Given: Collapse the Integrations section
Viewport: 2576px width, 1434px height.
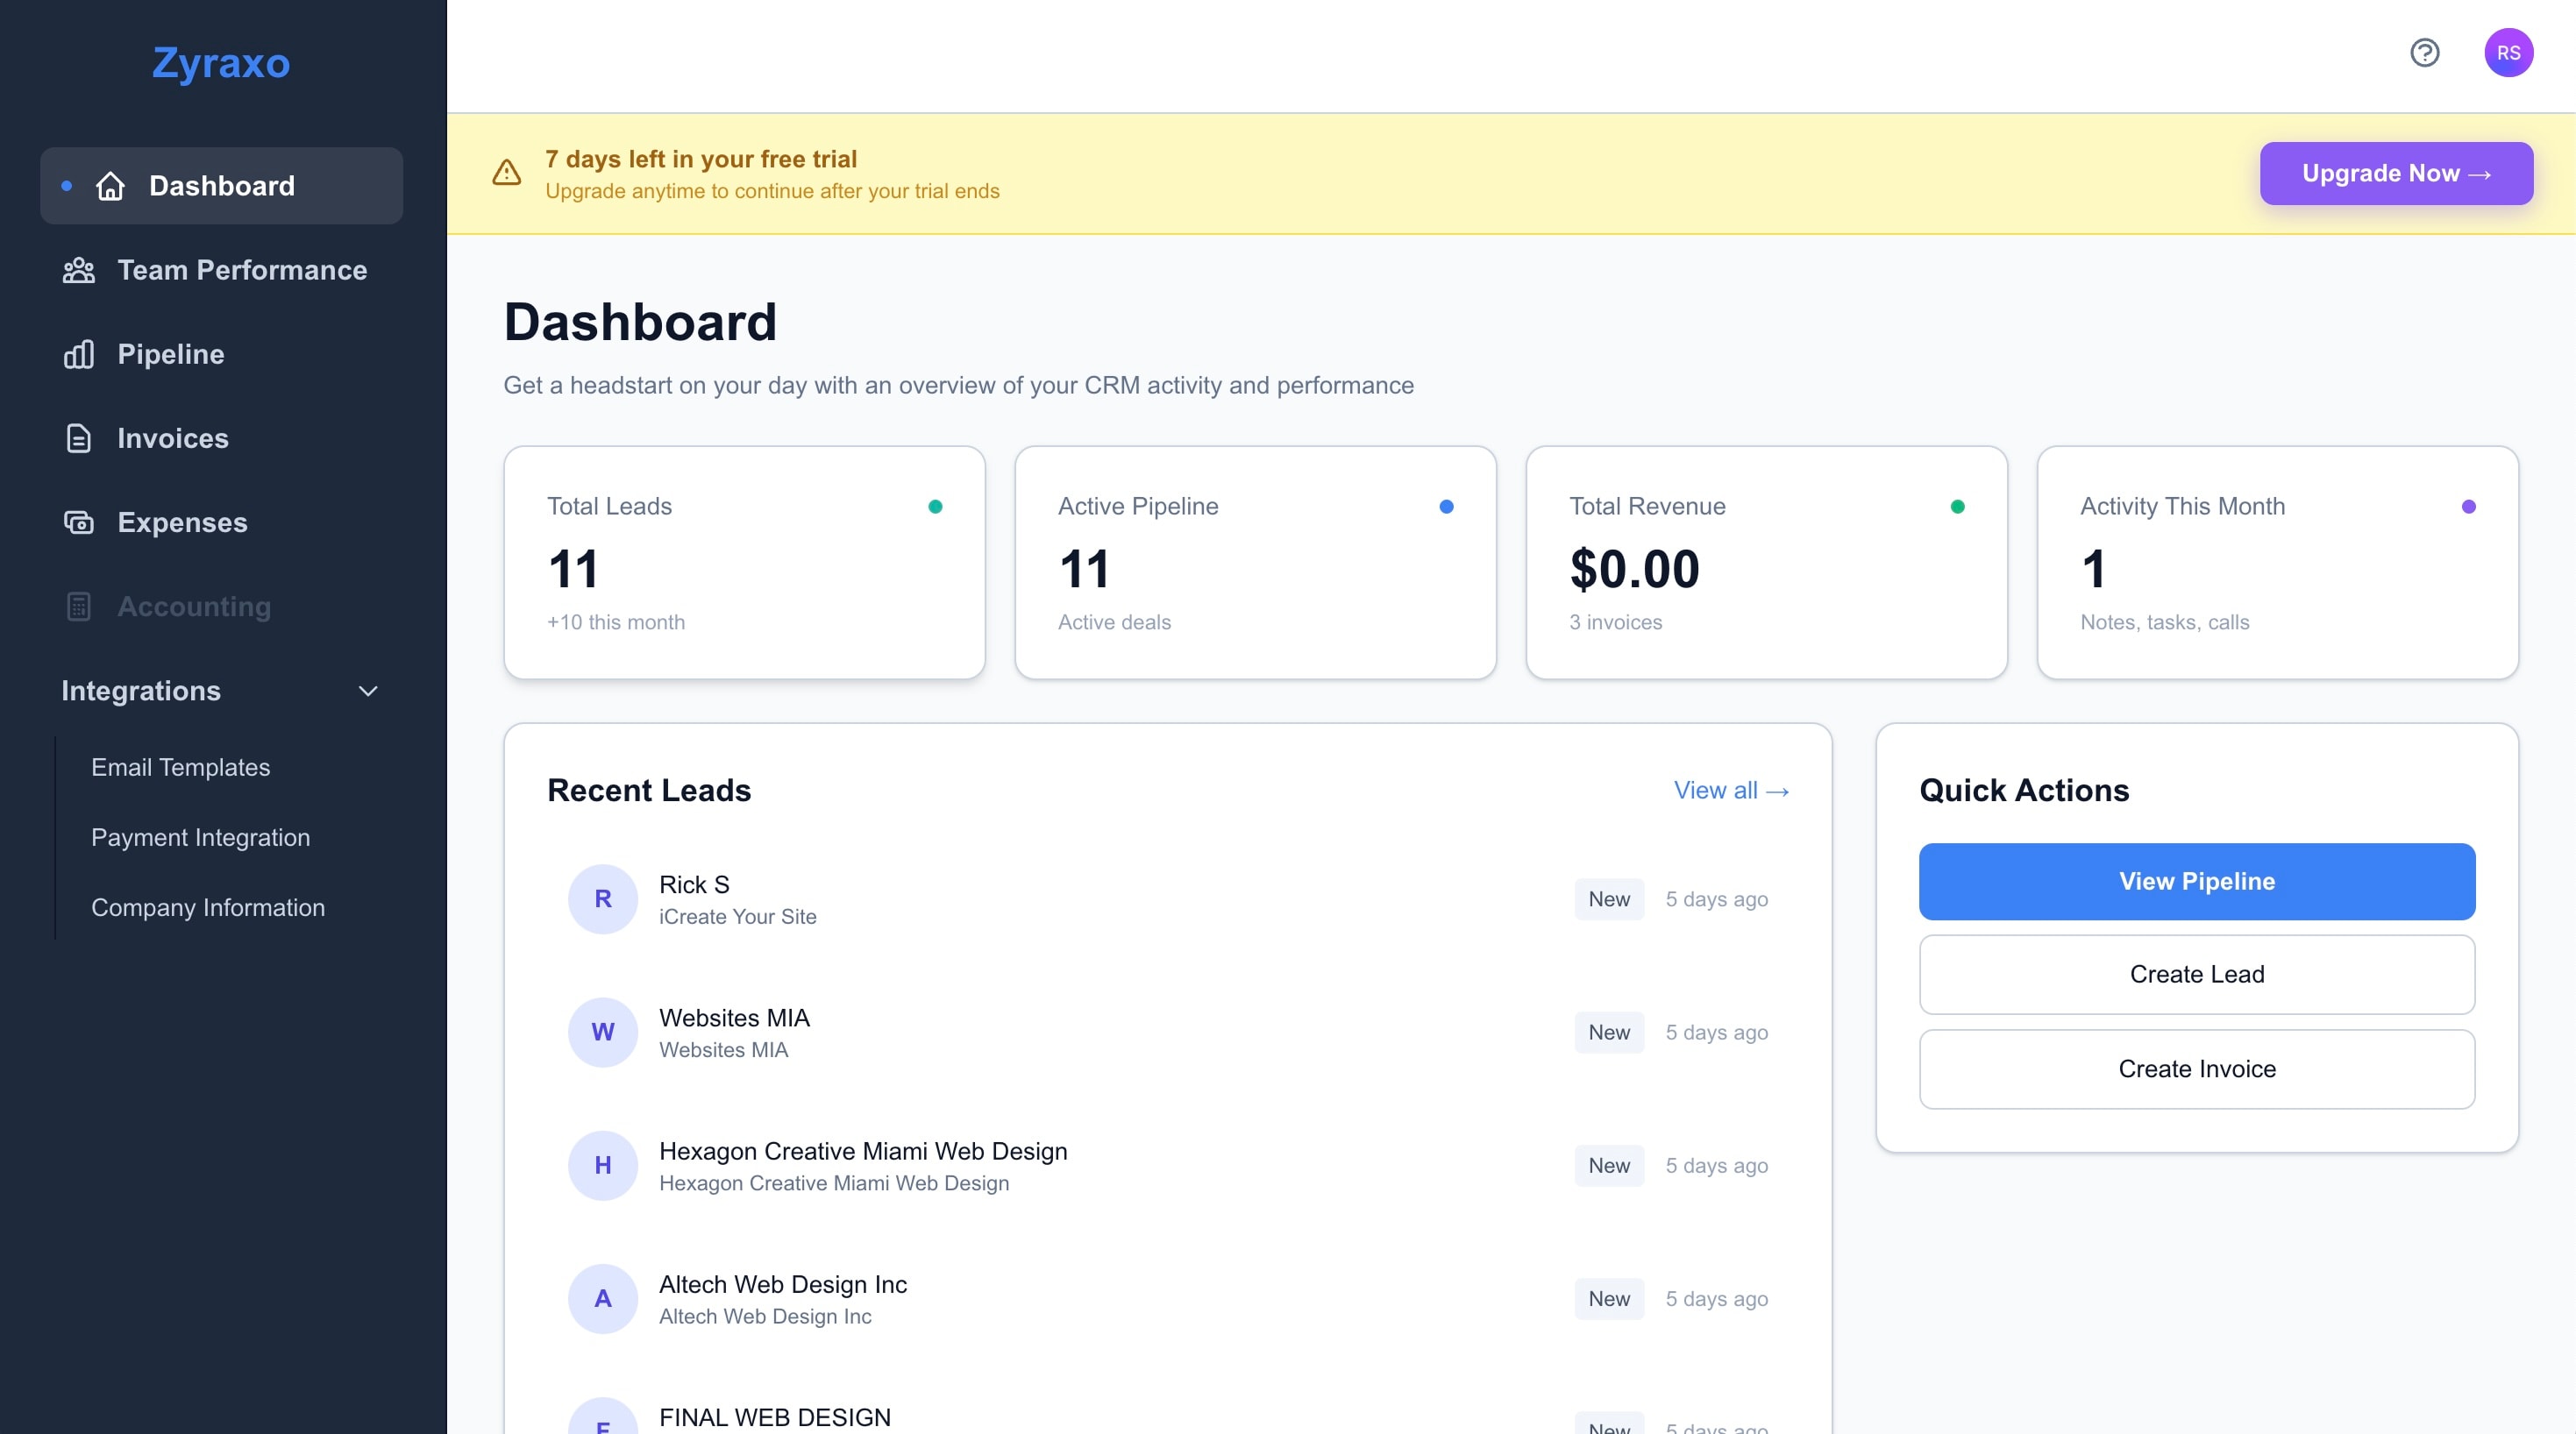Looking at the screenshot, I should pyautogui.click(x=367, y=691).
